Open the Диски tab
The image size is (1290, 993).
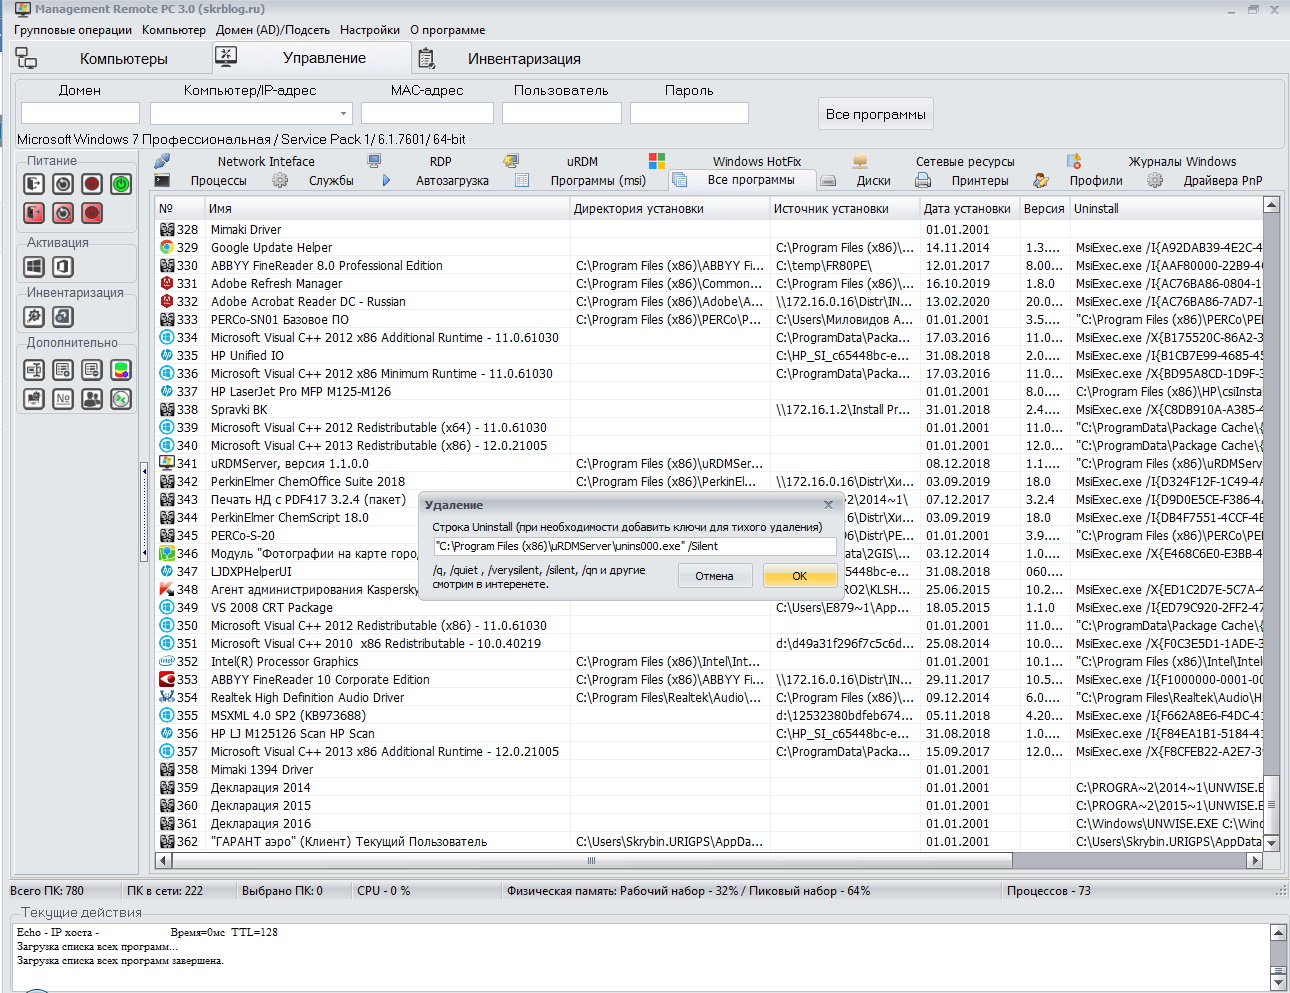[873, 181]
